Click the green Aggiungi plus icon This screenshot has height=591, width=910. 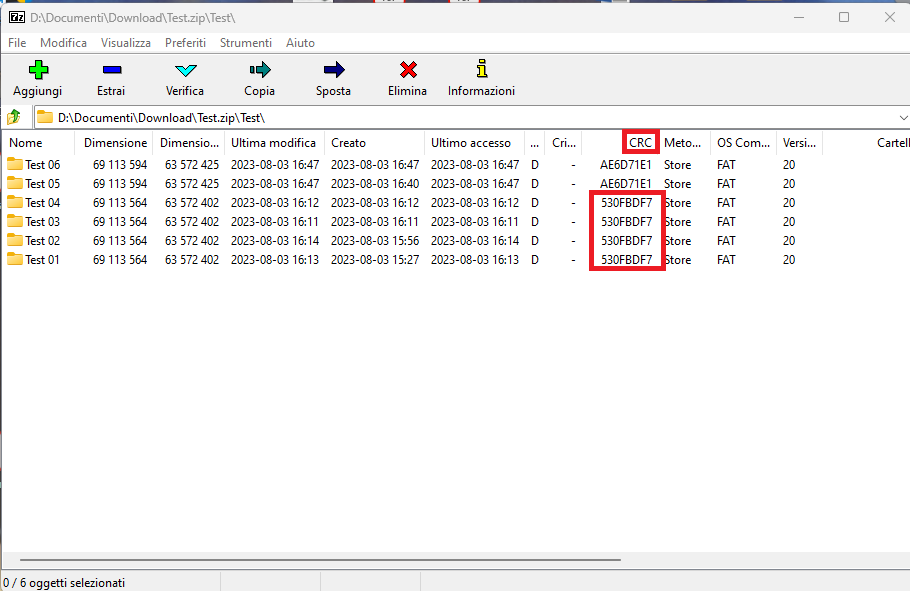pos(38,70)
